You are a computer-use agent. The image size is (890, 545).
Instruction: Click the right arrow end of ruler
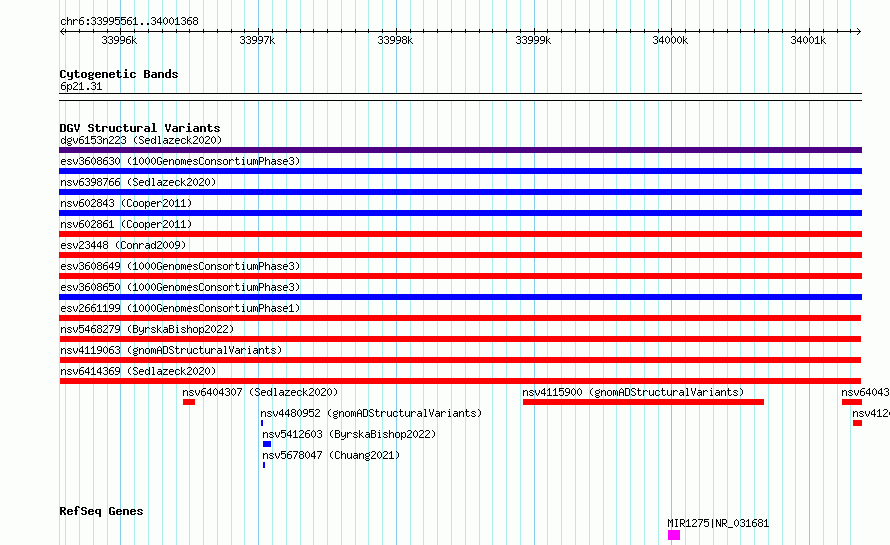point(858,31)
